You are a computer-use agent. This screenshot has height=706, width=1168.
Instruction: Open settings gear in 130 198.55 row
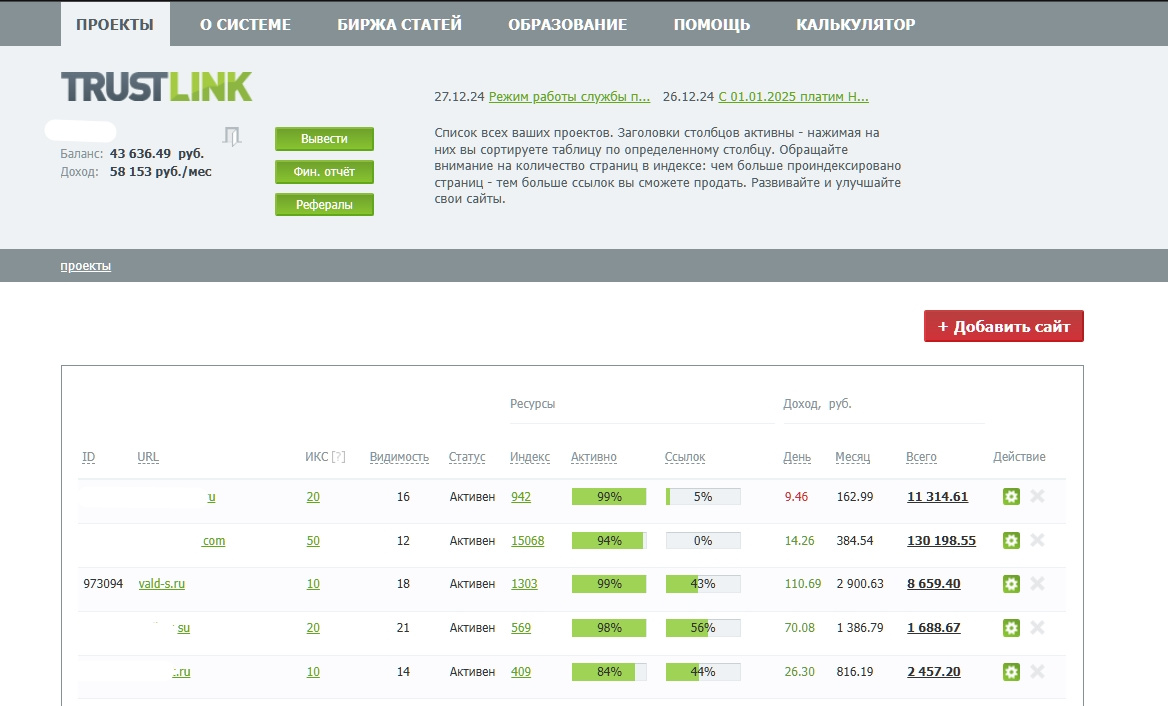point(1011,541)
